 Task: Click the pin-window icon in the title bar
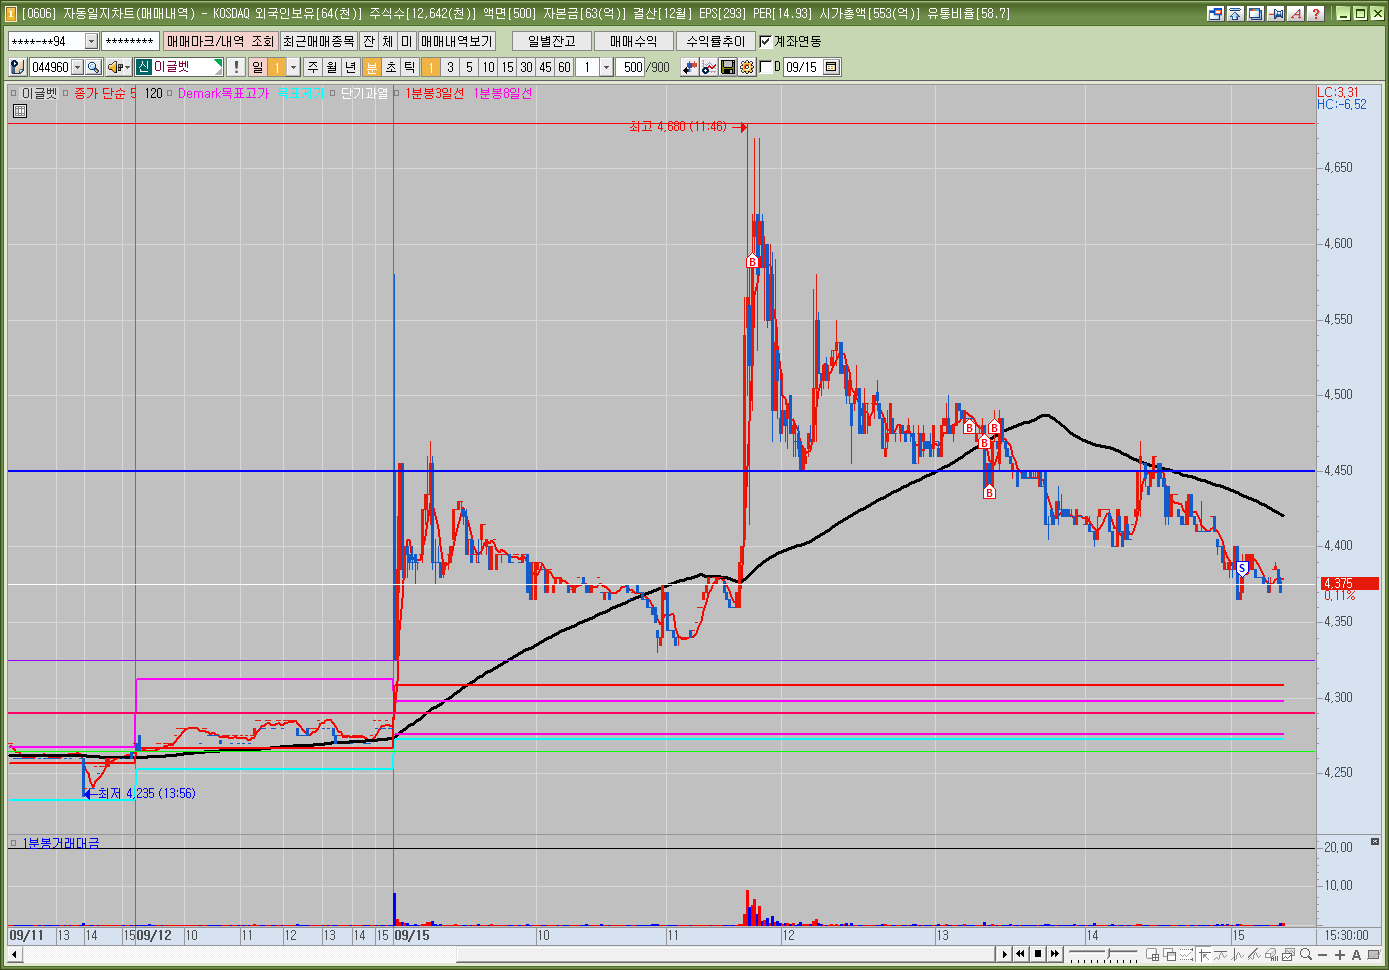1276,14
